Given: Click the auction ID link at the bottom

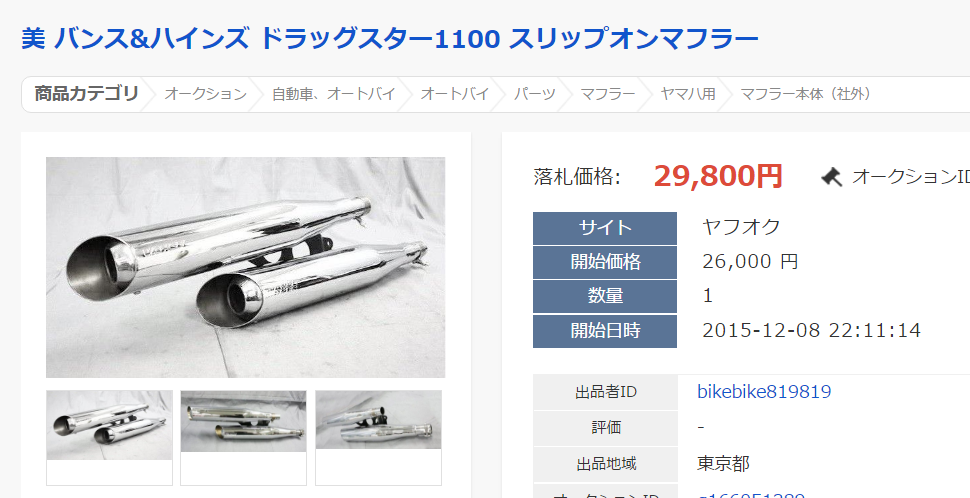Looking at the screenshot, I should (x=751, y=495).
